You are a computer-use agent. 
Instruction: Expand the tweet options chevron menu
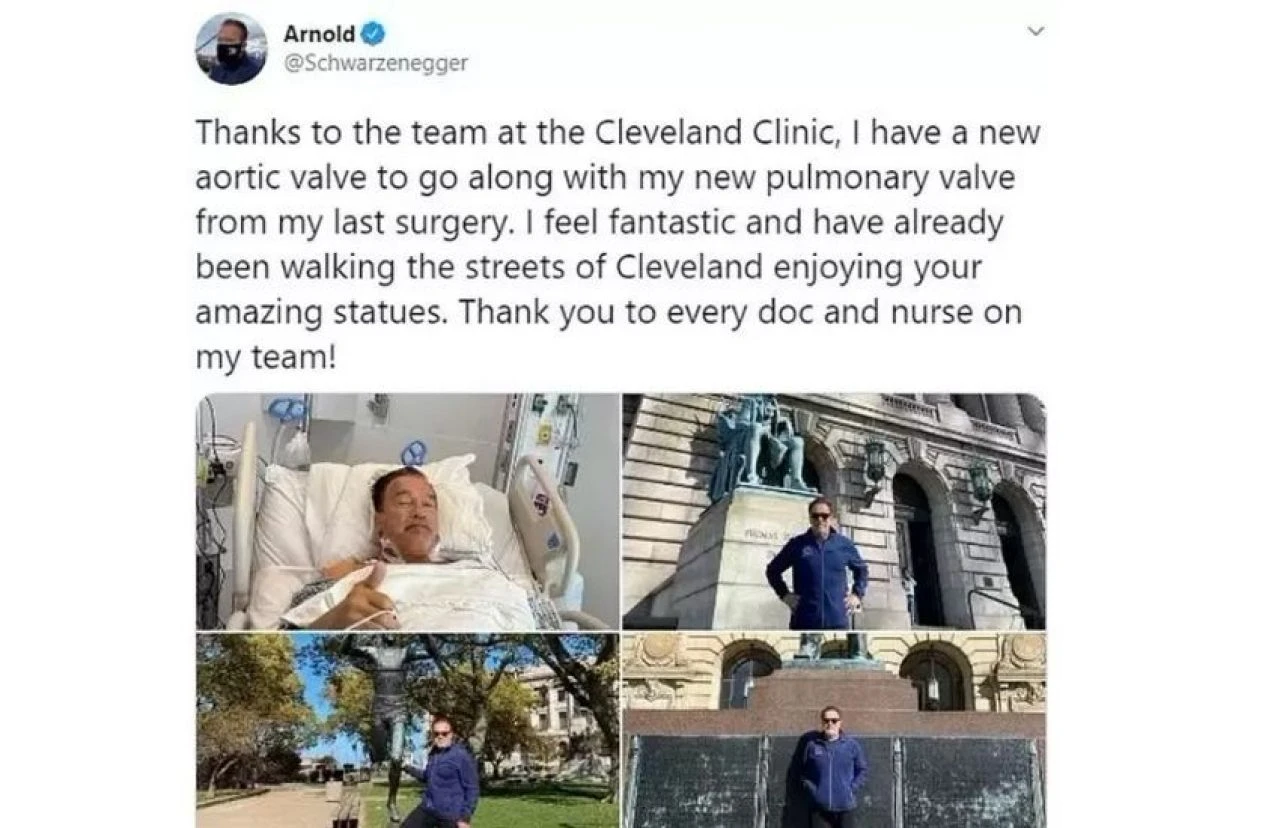pyautogui.click(x=1036, y=32)
